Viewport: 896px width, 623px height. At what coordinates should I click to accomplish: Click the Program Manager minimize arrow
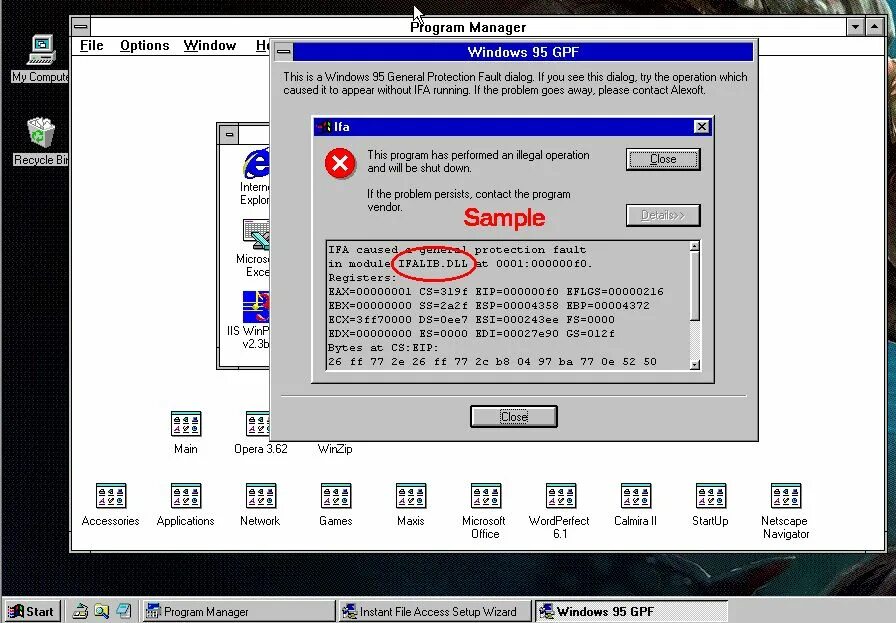(x=855, y=27)
